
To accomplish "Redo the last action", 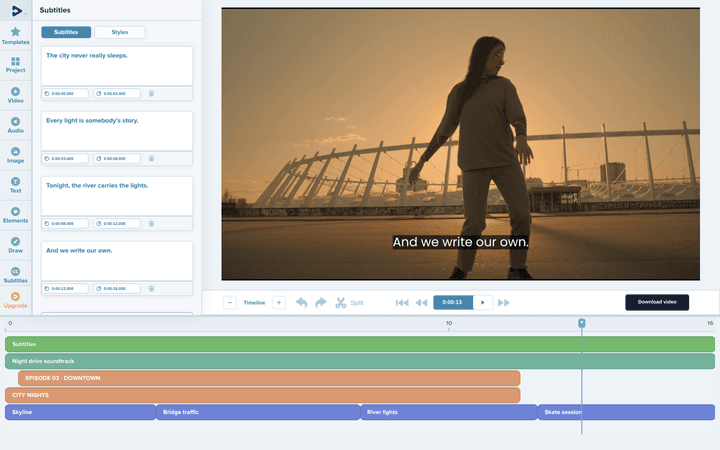I will click(x=321, y=303).
